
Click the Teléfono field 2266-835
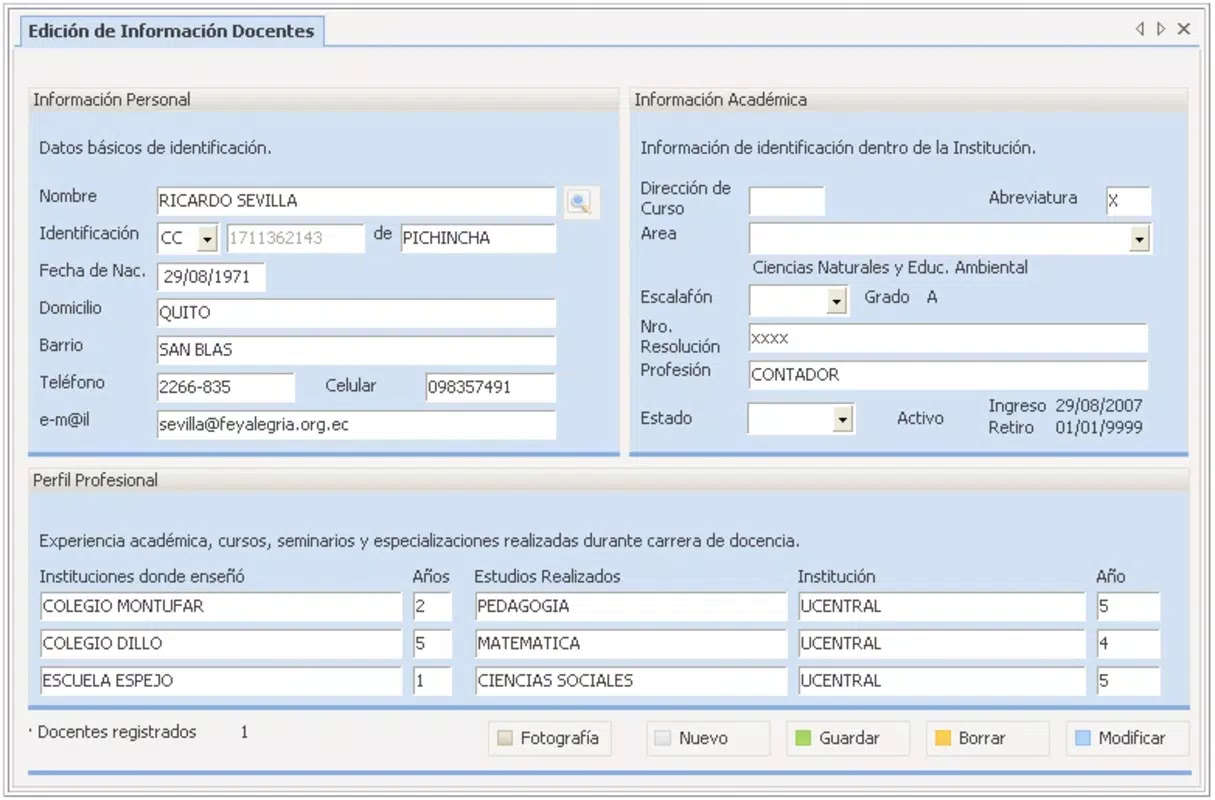(226, 387)
